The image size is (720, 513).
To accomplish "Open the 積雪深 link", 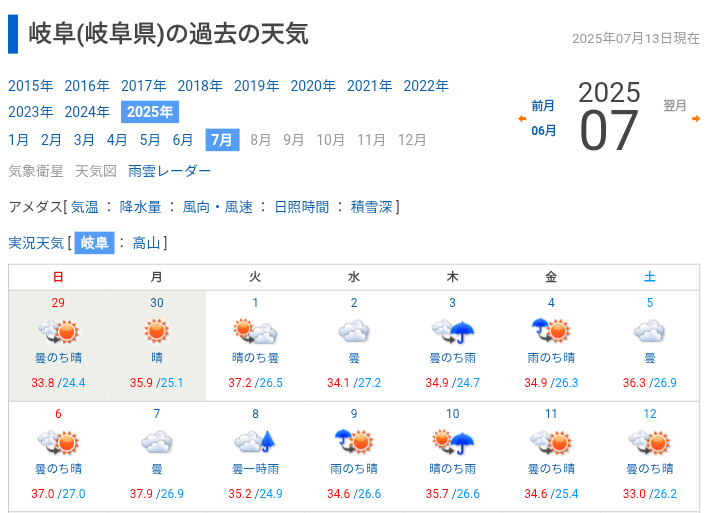I will point(371,207).
